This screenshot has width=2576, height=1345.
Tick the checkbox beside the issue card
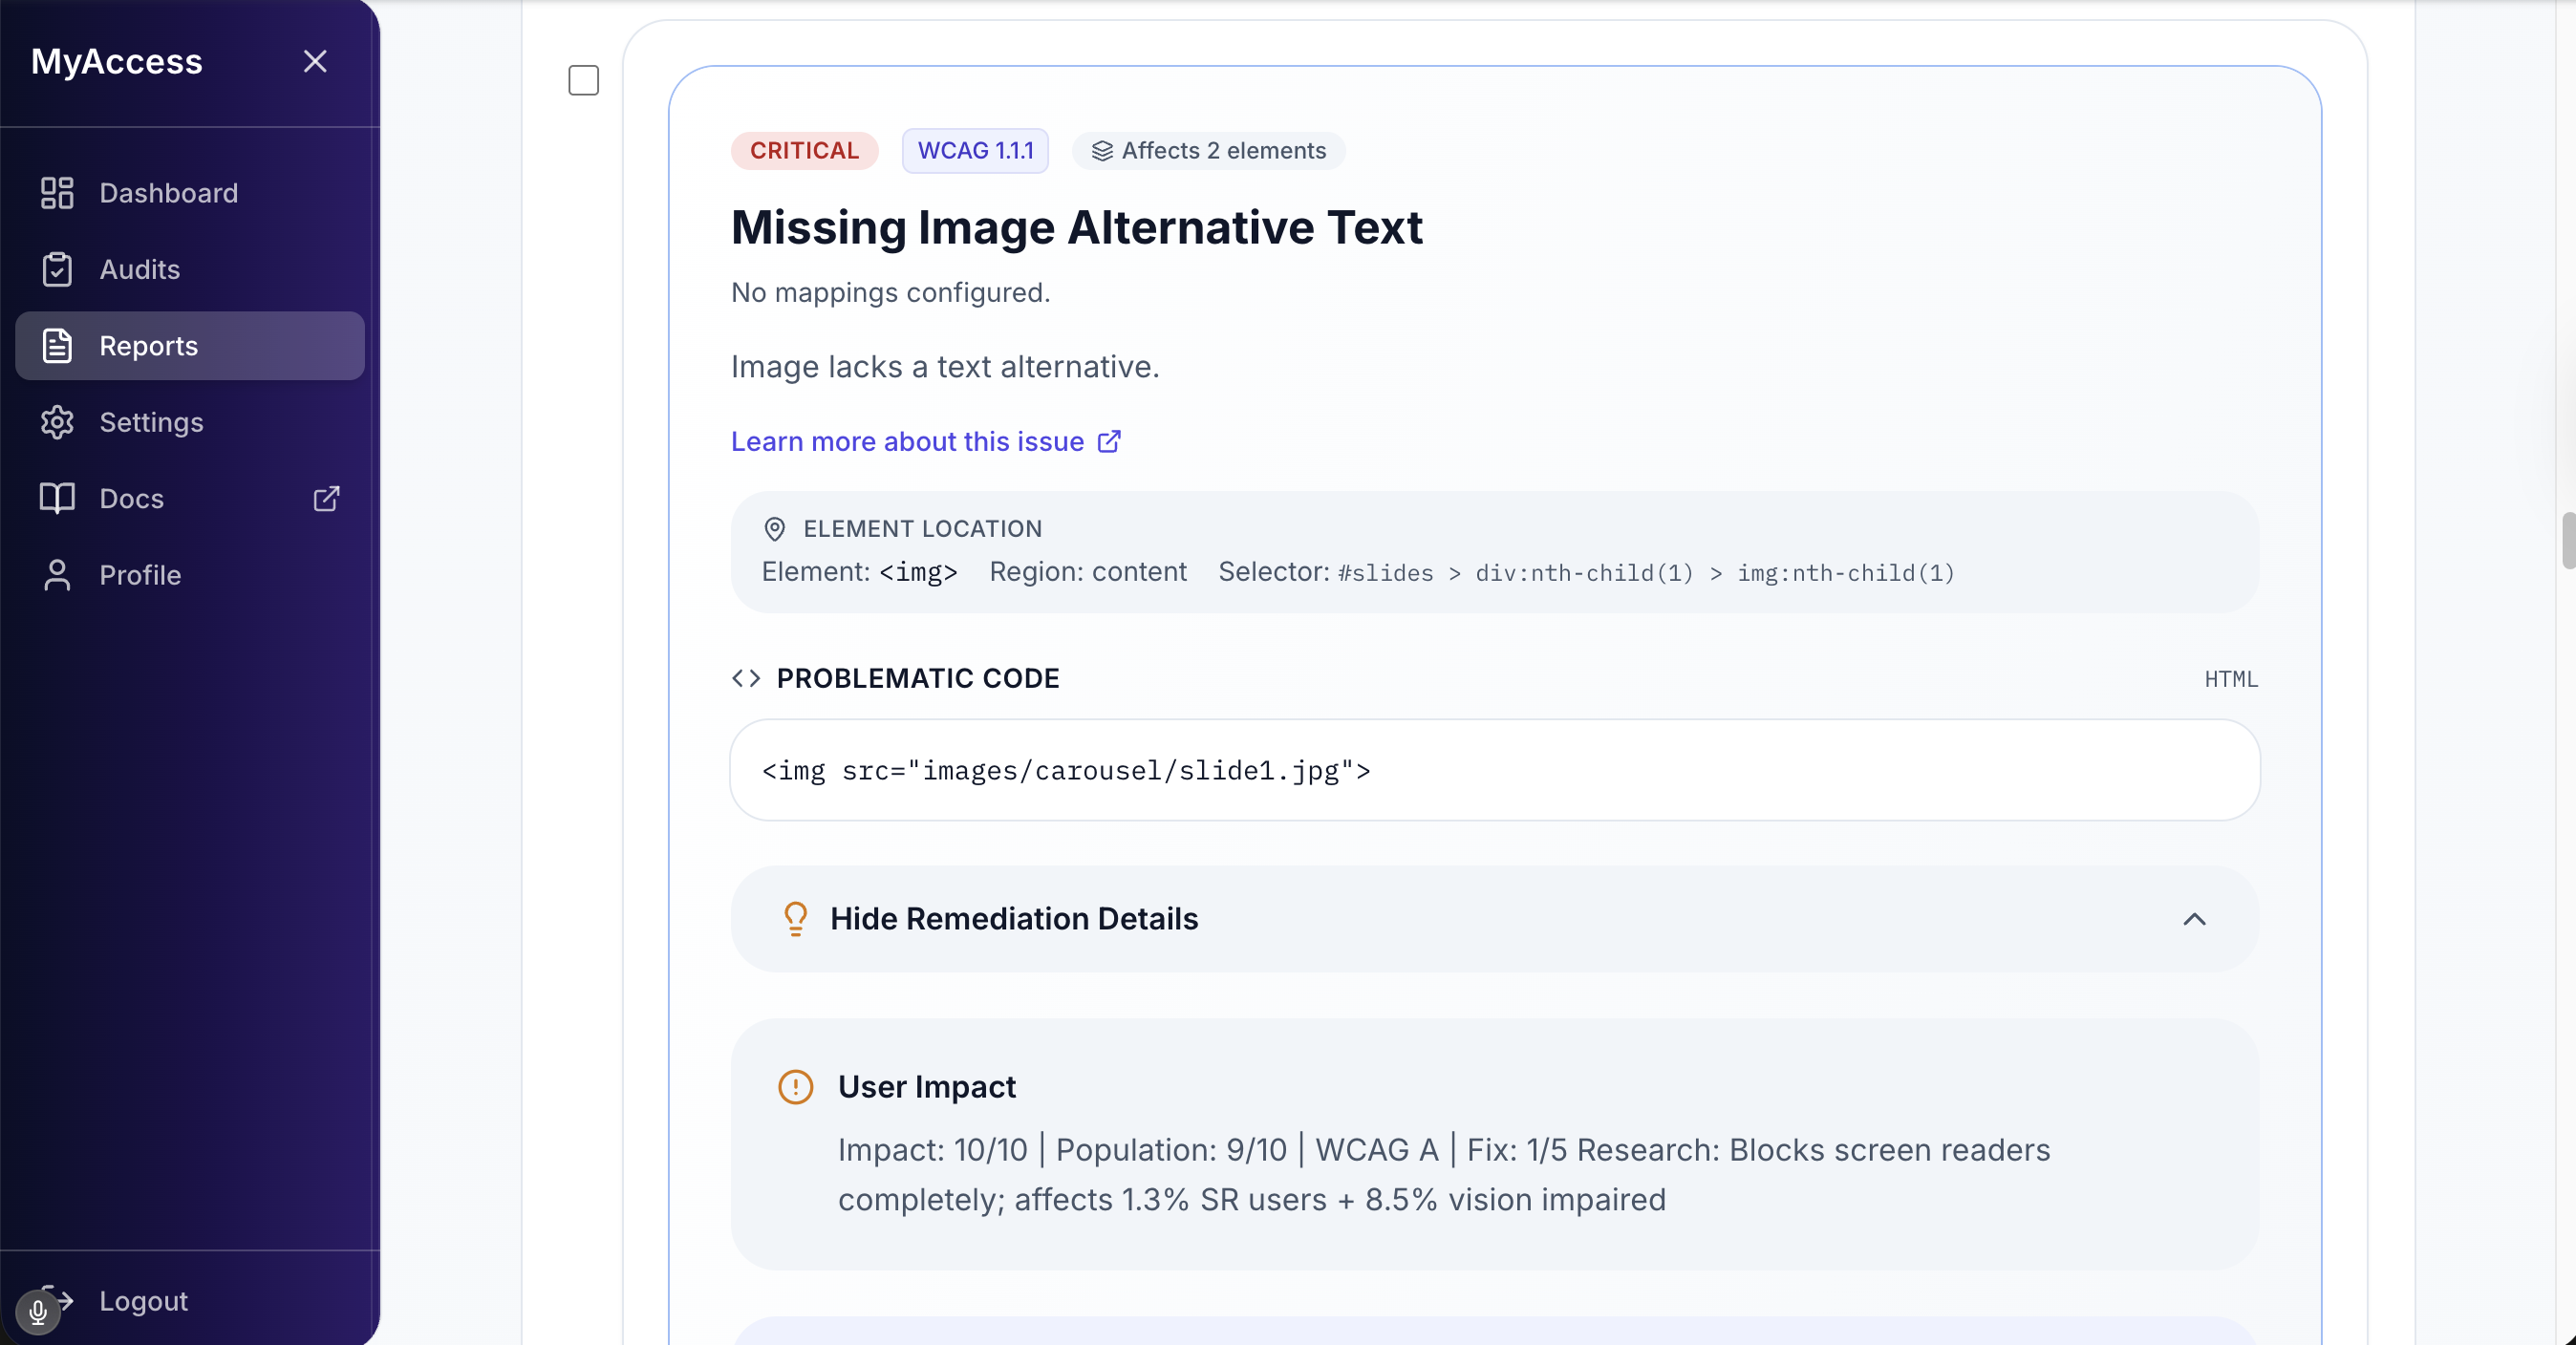(583, 80)
